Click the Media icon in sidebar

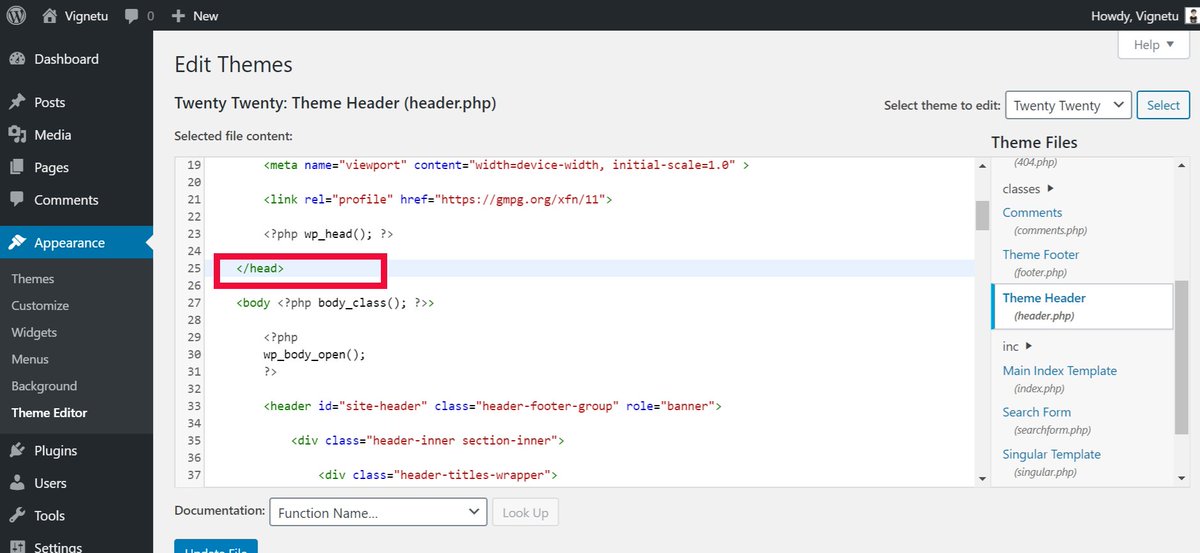(17, 135)
